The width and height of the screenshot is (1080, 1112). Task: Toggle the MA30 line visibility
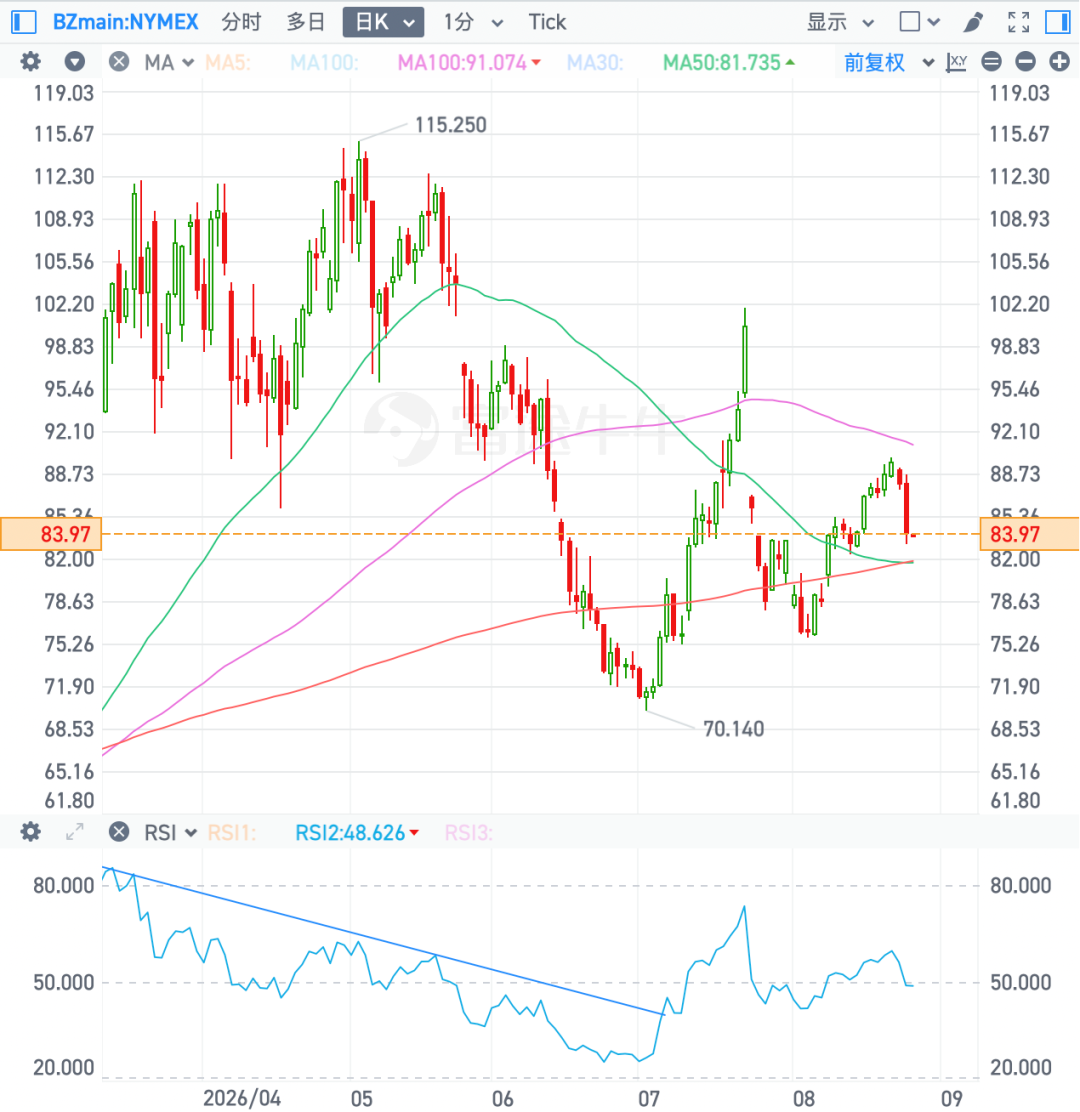tap(594, 62)
